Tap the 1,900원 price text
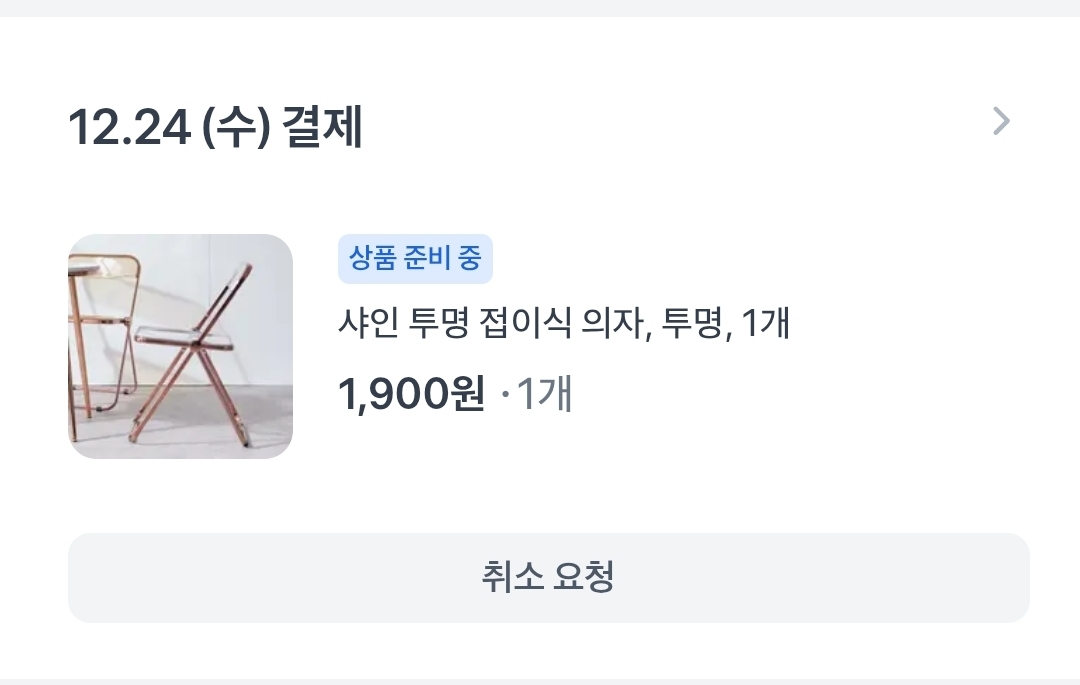The image size is (1080, 685). coord(411,394)
